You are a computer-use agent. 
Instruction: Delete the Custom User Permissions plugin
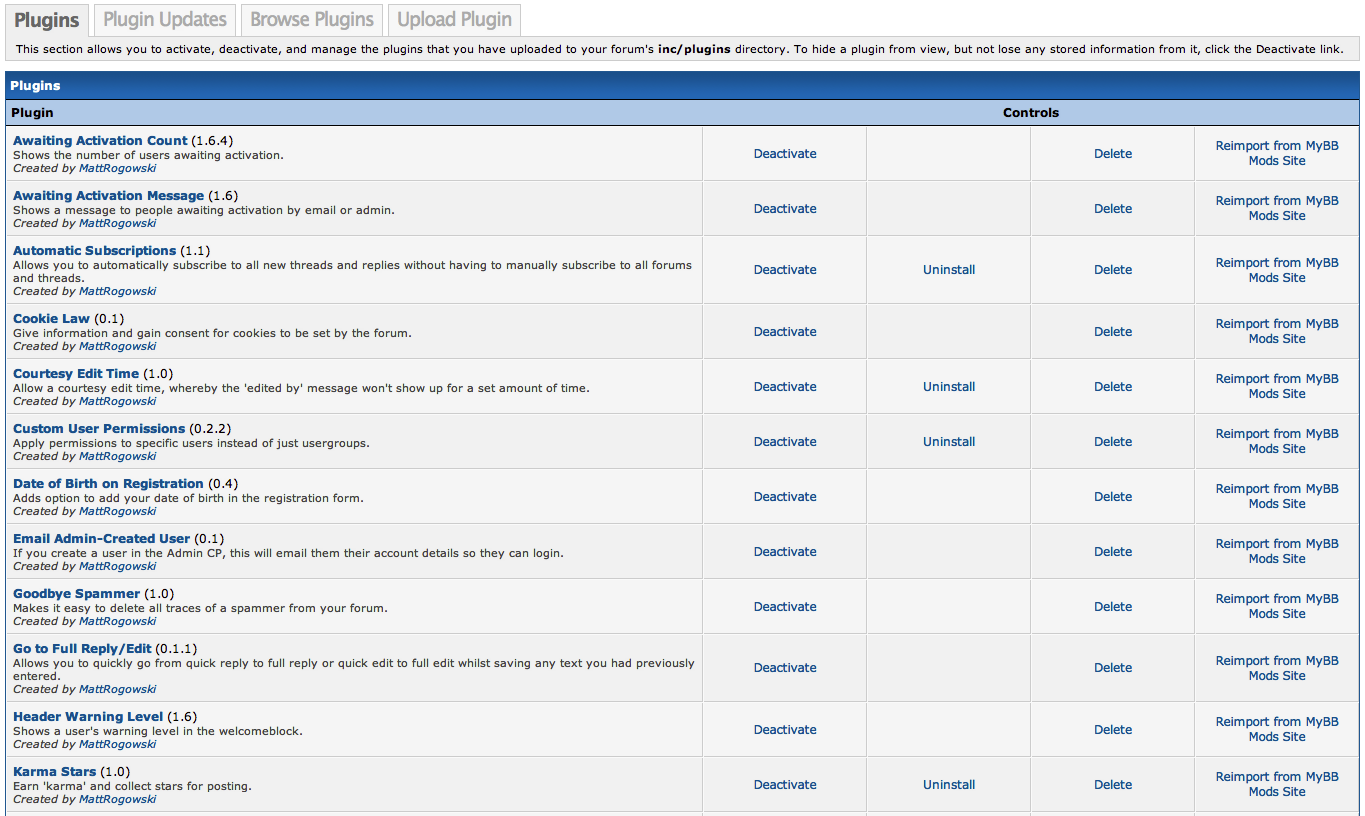[x=1112, y=442]
